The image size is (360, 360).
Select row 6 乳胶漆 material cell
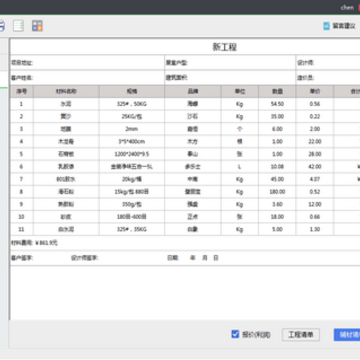(66, 167)
